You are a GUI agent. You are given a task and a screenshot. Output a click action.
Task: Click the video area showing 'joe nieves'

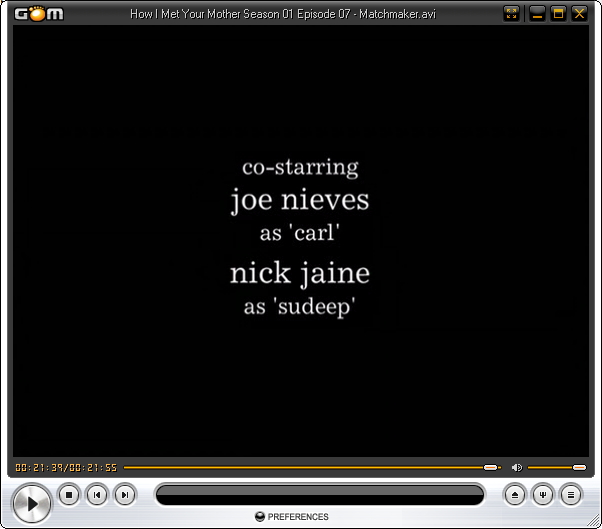[300, 200]
